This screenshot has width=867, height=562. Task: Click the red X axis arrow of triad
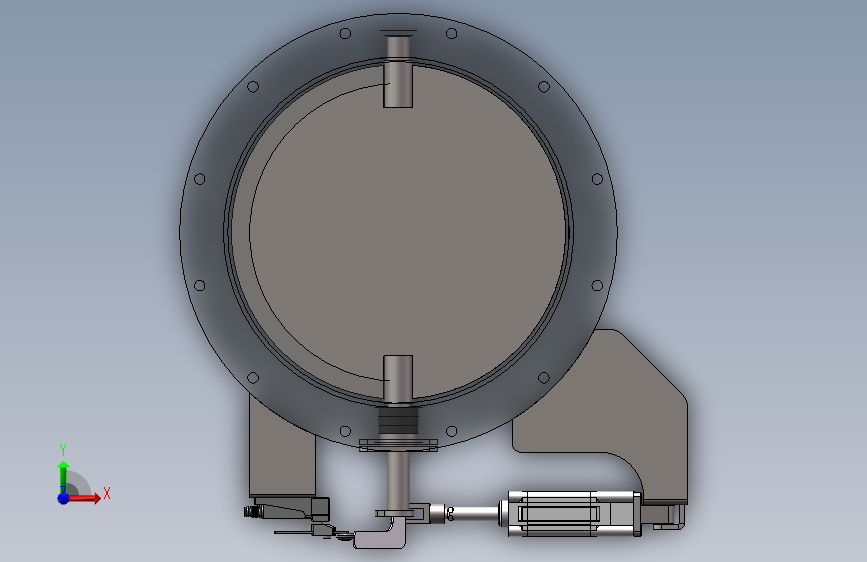coord(84,498)
